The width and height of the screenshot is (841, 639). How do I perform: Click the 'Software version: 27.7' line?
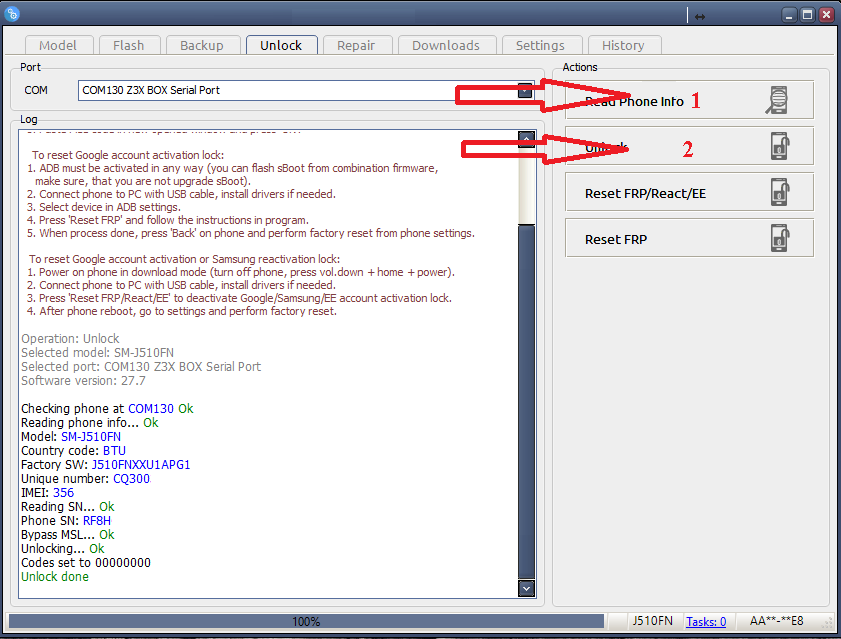[x=83, y=381]
